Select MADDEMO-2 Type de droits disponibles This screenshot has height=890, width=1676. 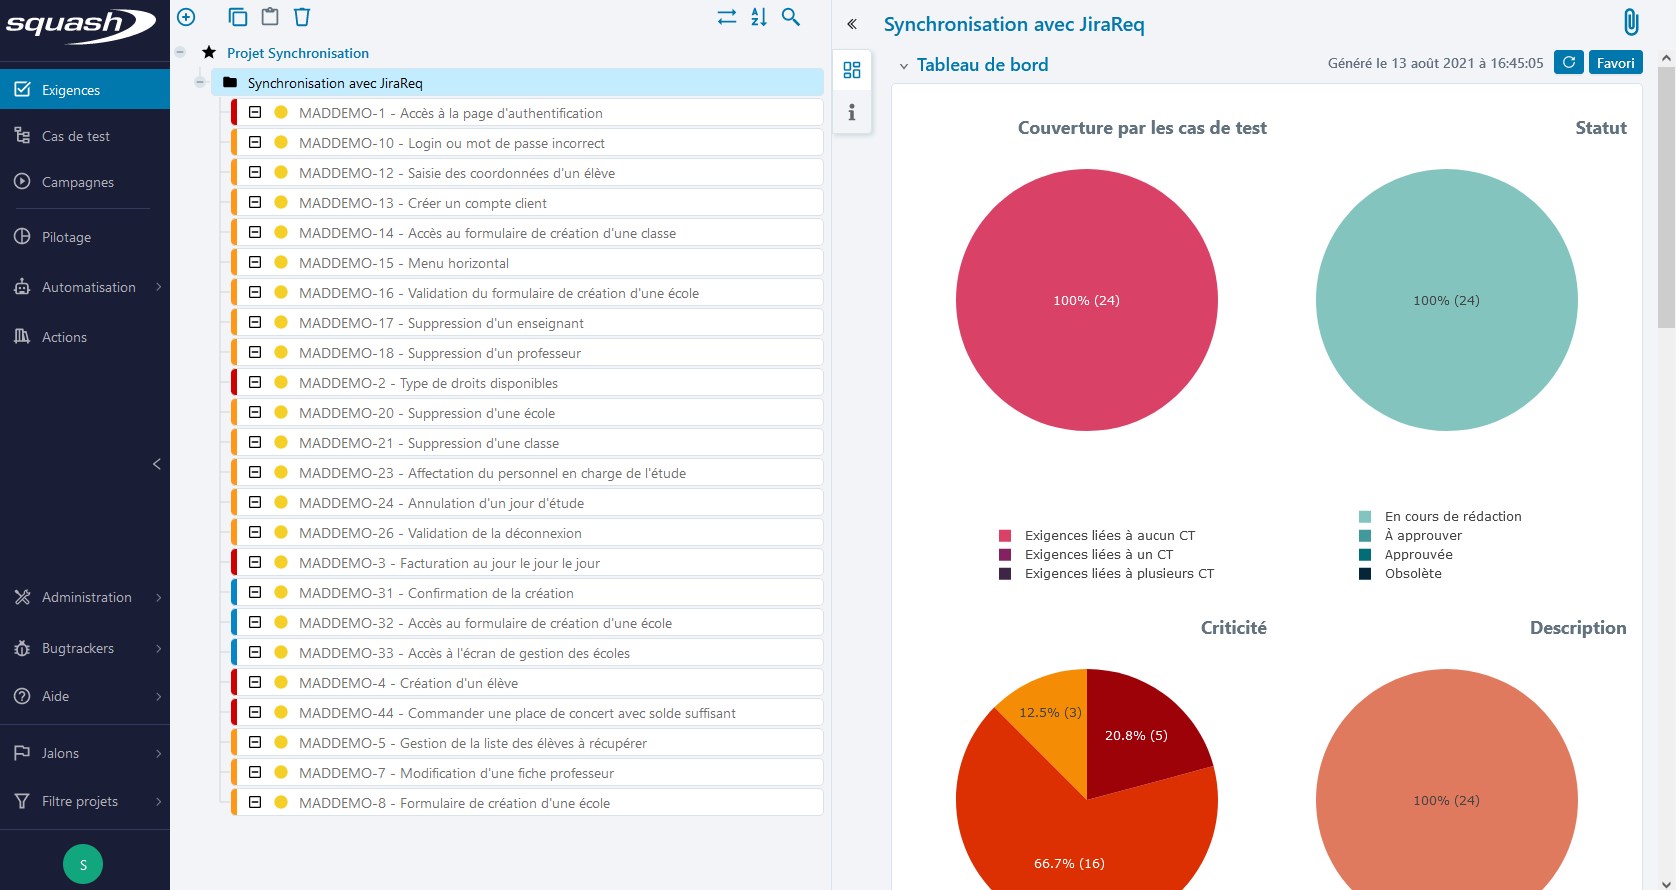click(x=528, y=383)
